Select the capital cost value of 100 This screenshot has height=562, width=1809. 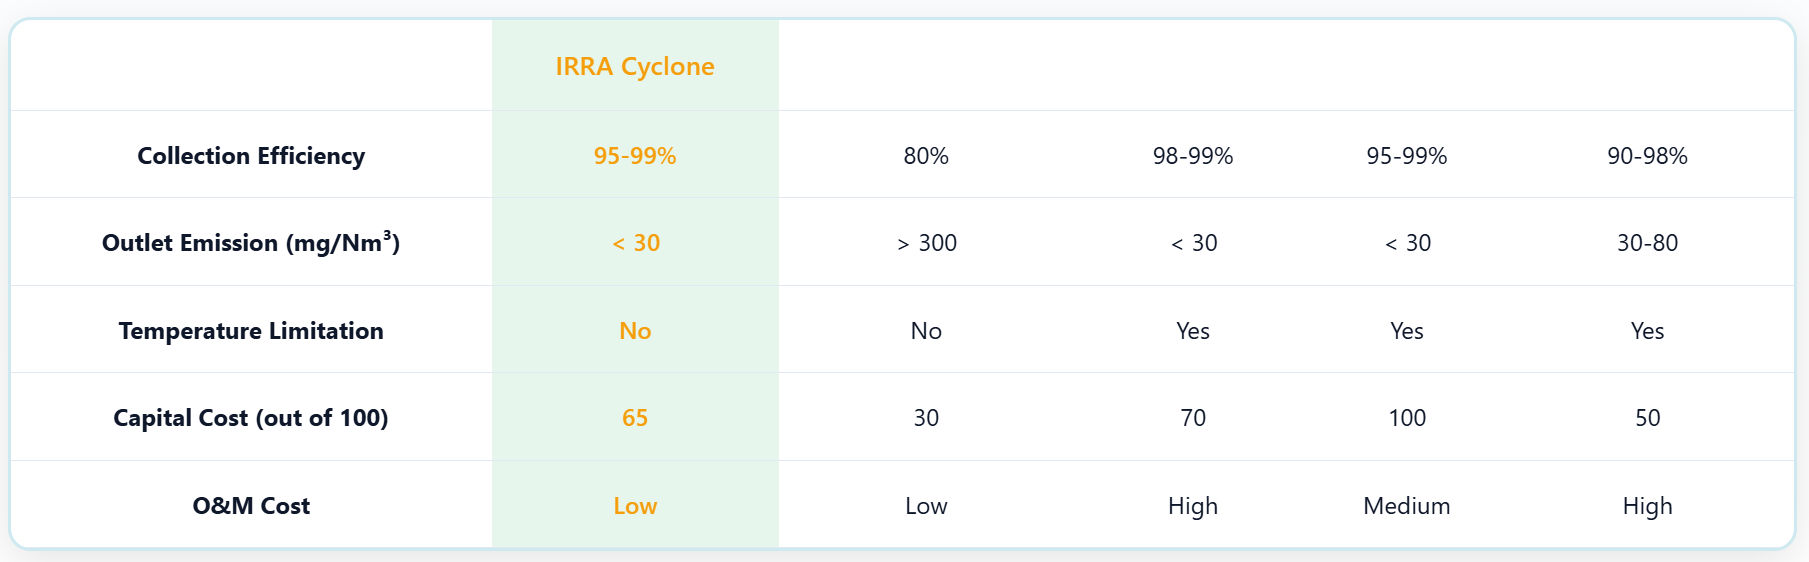(1407, 418)
